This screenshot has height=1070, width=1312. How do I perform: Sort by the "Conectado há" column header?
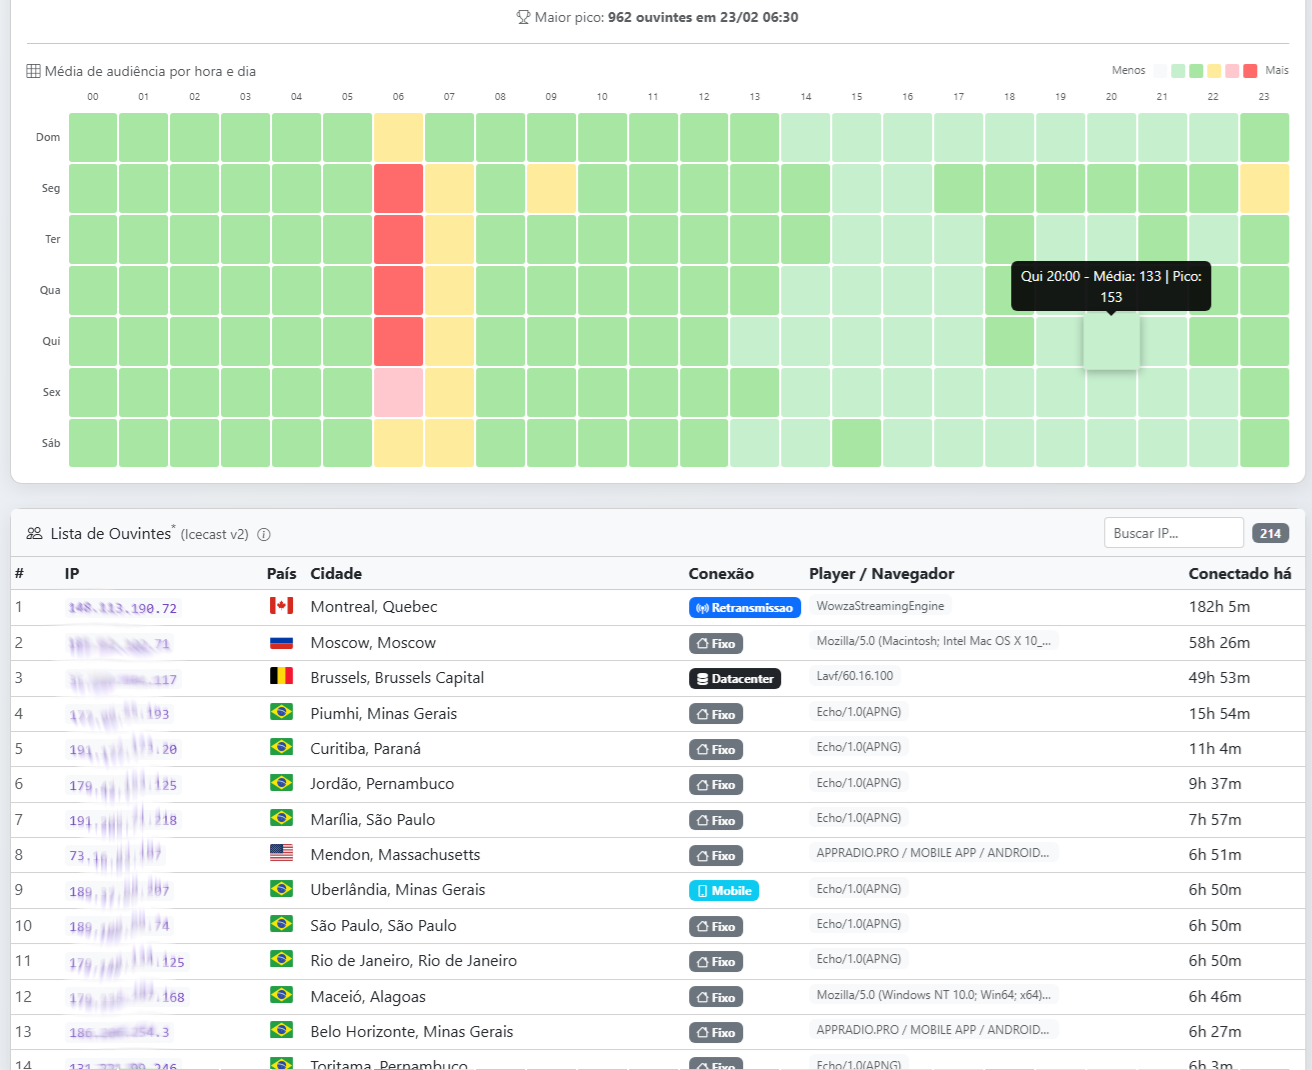click(x=1240, y=573)
